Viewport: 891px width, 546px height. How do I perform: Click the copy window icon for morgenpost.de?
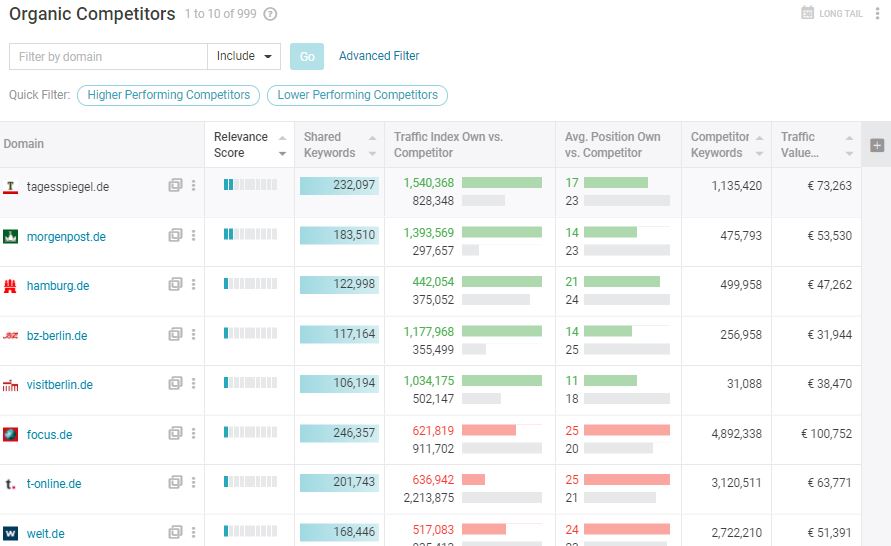[175, 235]
